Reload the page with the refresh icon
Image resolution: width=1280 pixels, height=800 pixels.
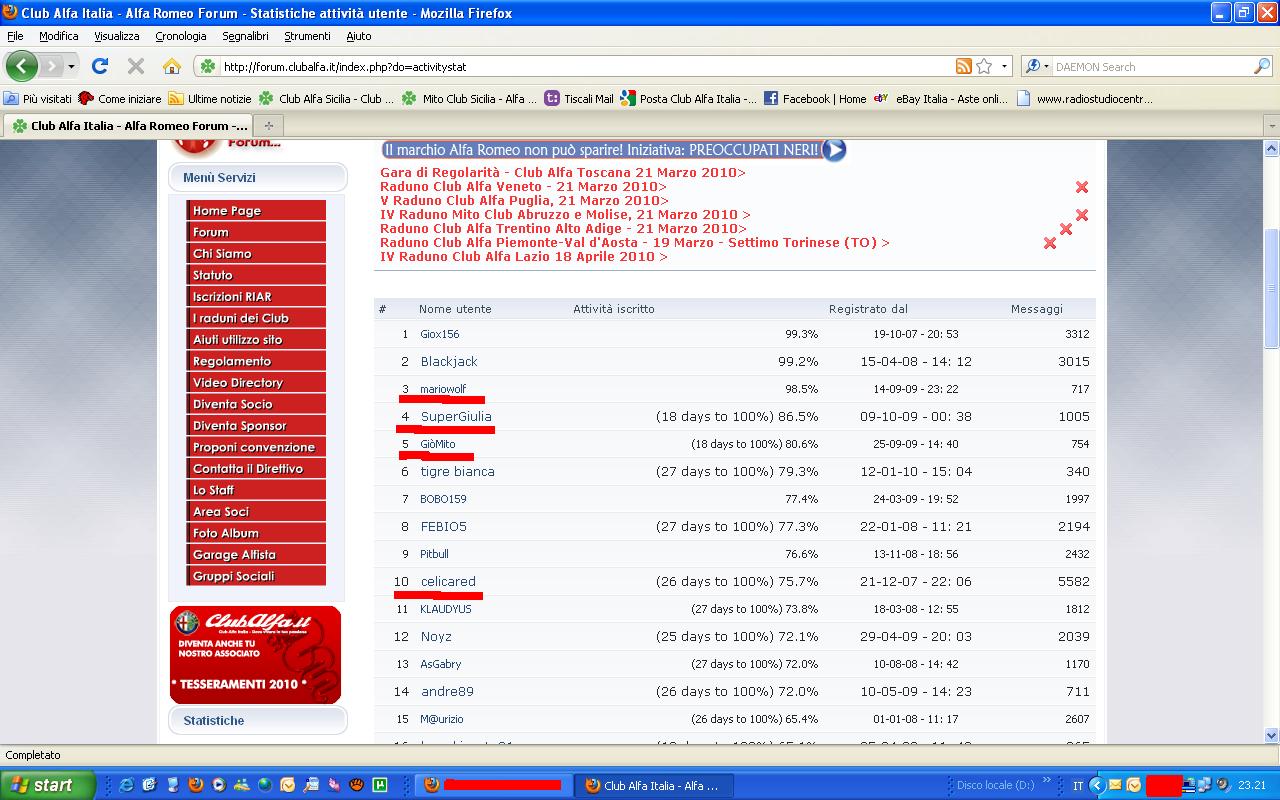100,67
